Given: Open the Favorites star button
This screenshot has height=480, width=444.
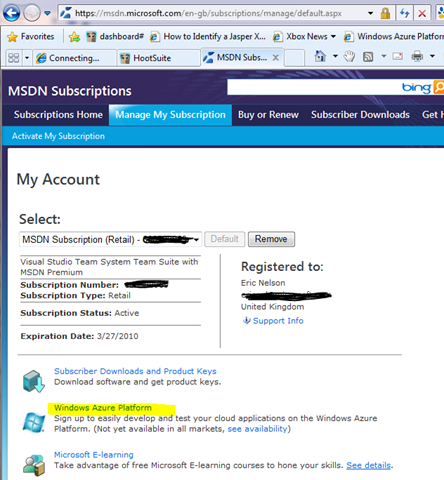Looking at the screenshot, I should (x=30, y=36).
